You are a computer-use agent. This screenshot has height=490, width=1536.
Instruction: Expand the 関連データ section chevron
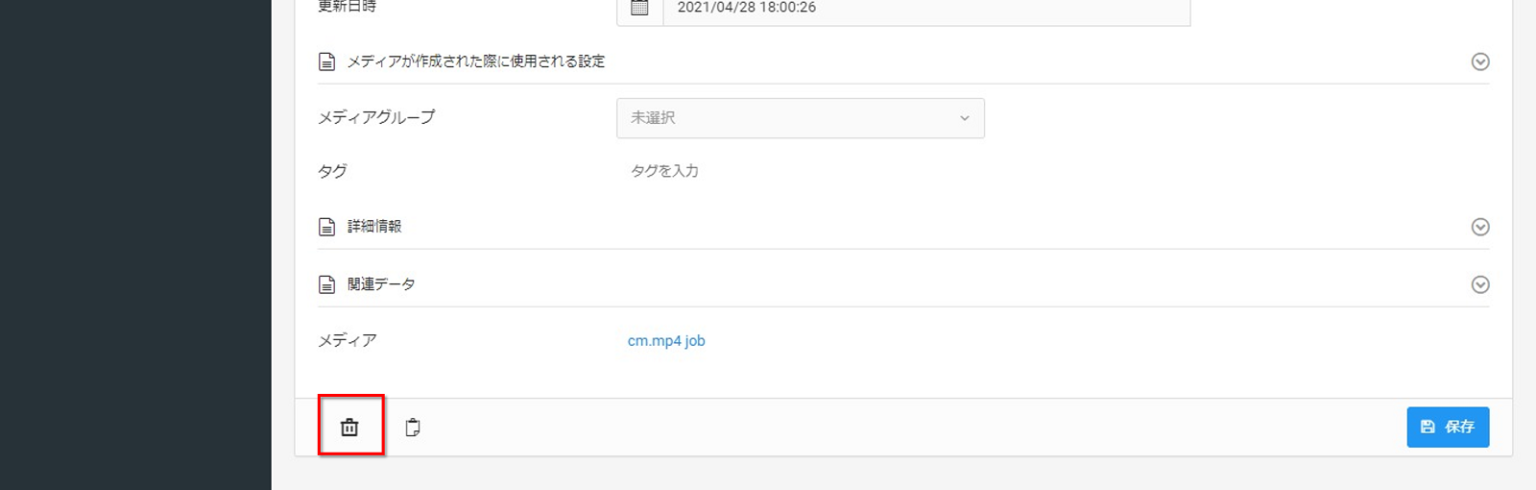pos(1480,285)
